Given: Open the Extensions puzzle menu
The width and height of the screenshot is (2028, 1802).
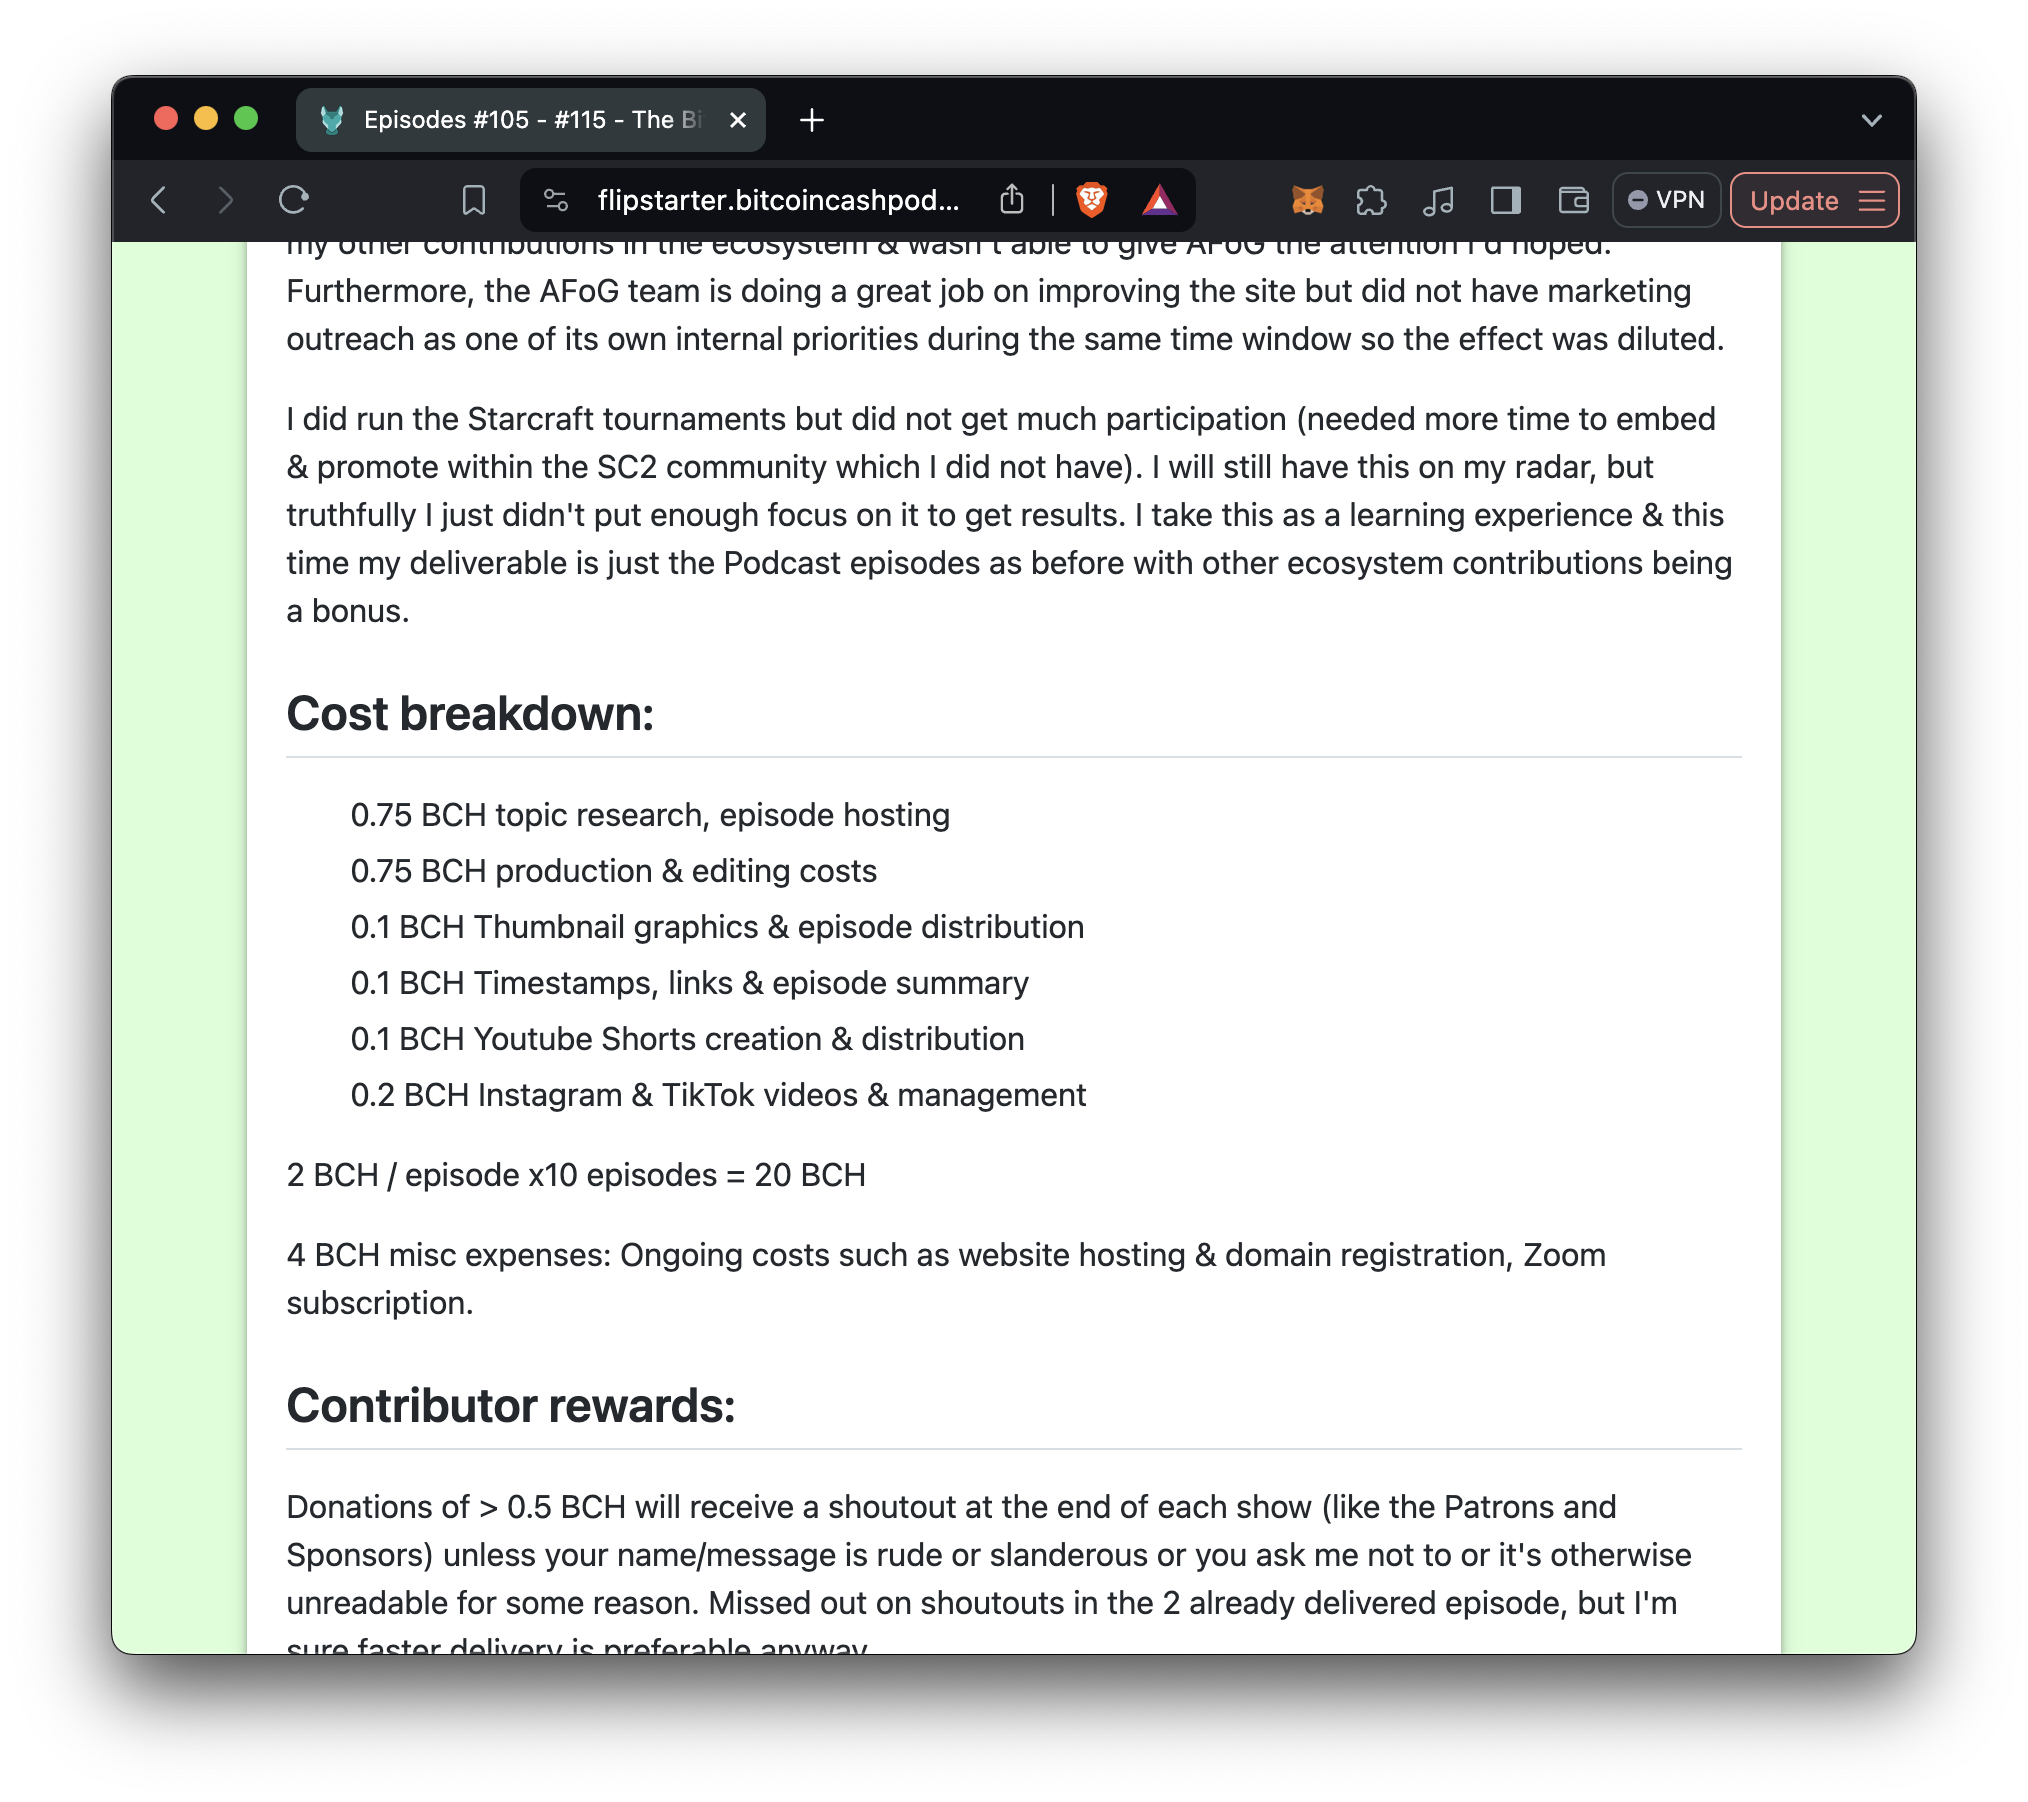Looking at the screenshot, I should 1372,200.
